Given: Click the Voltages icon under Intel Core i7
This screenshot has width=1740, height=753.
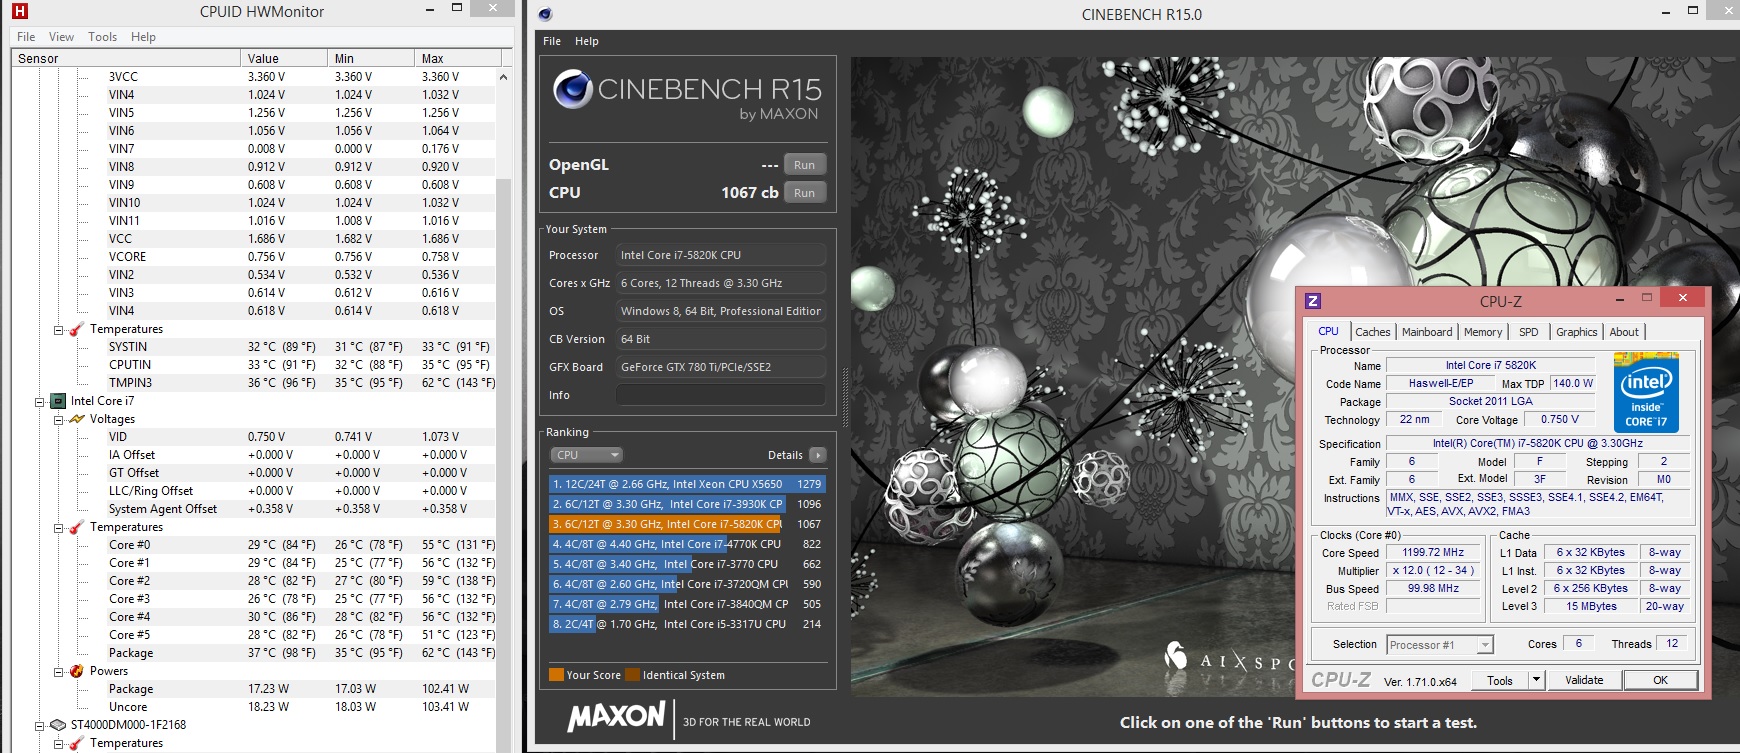Looking at the screenshot, I should click(x=77, y=419).
